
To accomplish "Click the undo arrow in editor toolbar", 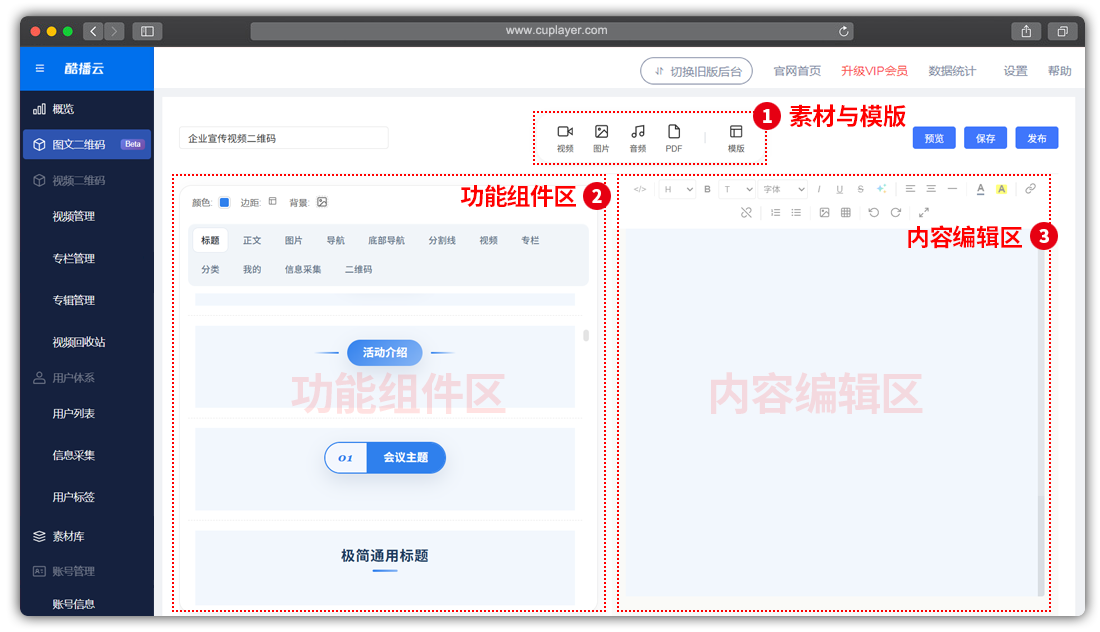I will tap(873, 212).
